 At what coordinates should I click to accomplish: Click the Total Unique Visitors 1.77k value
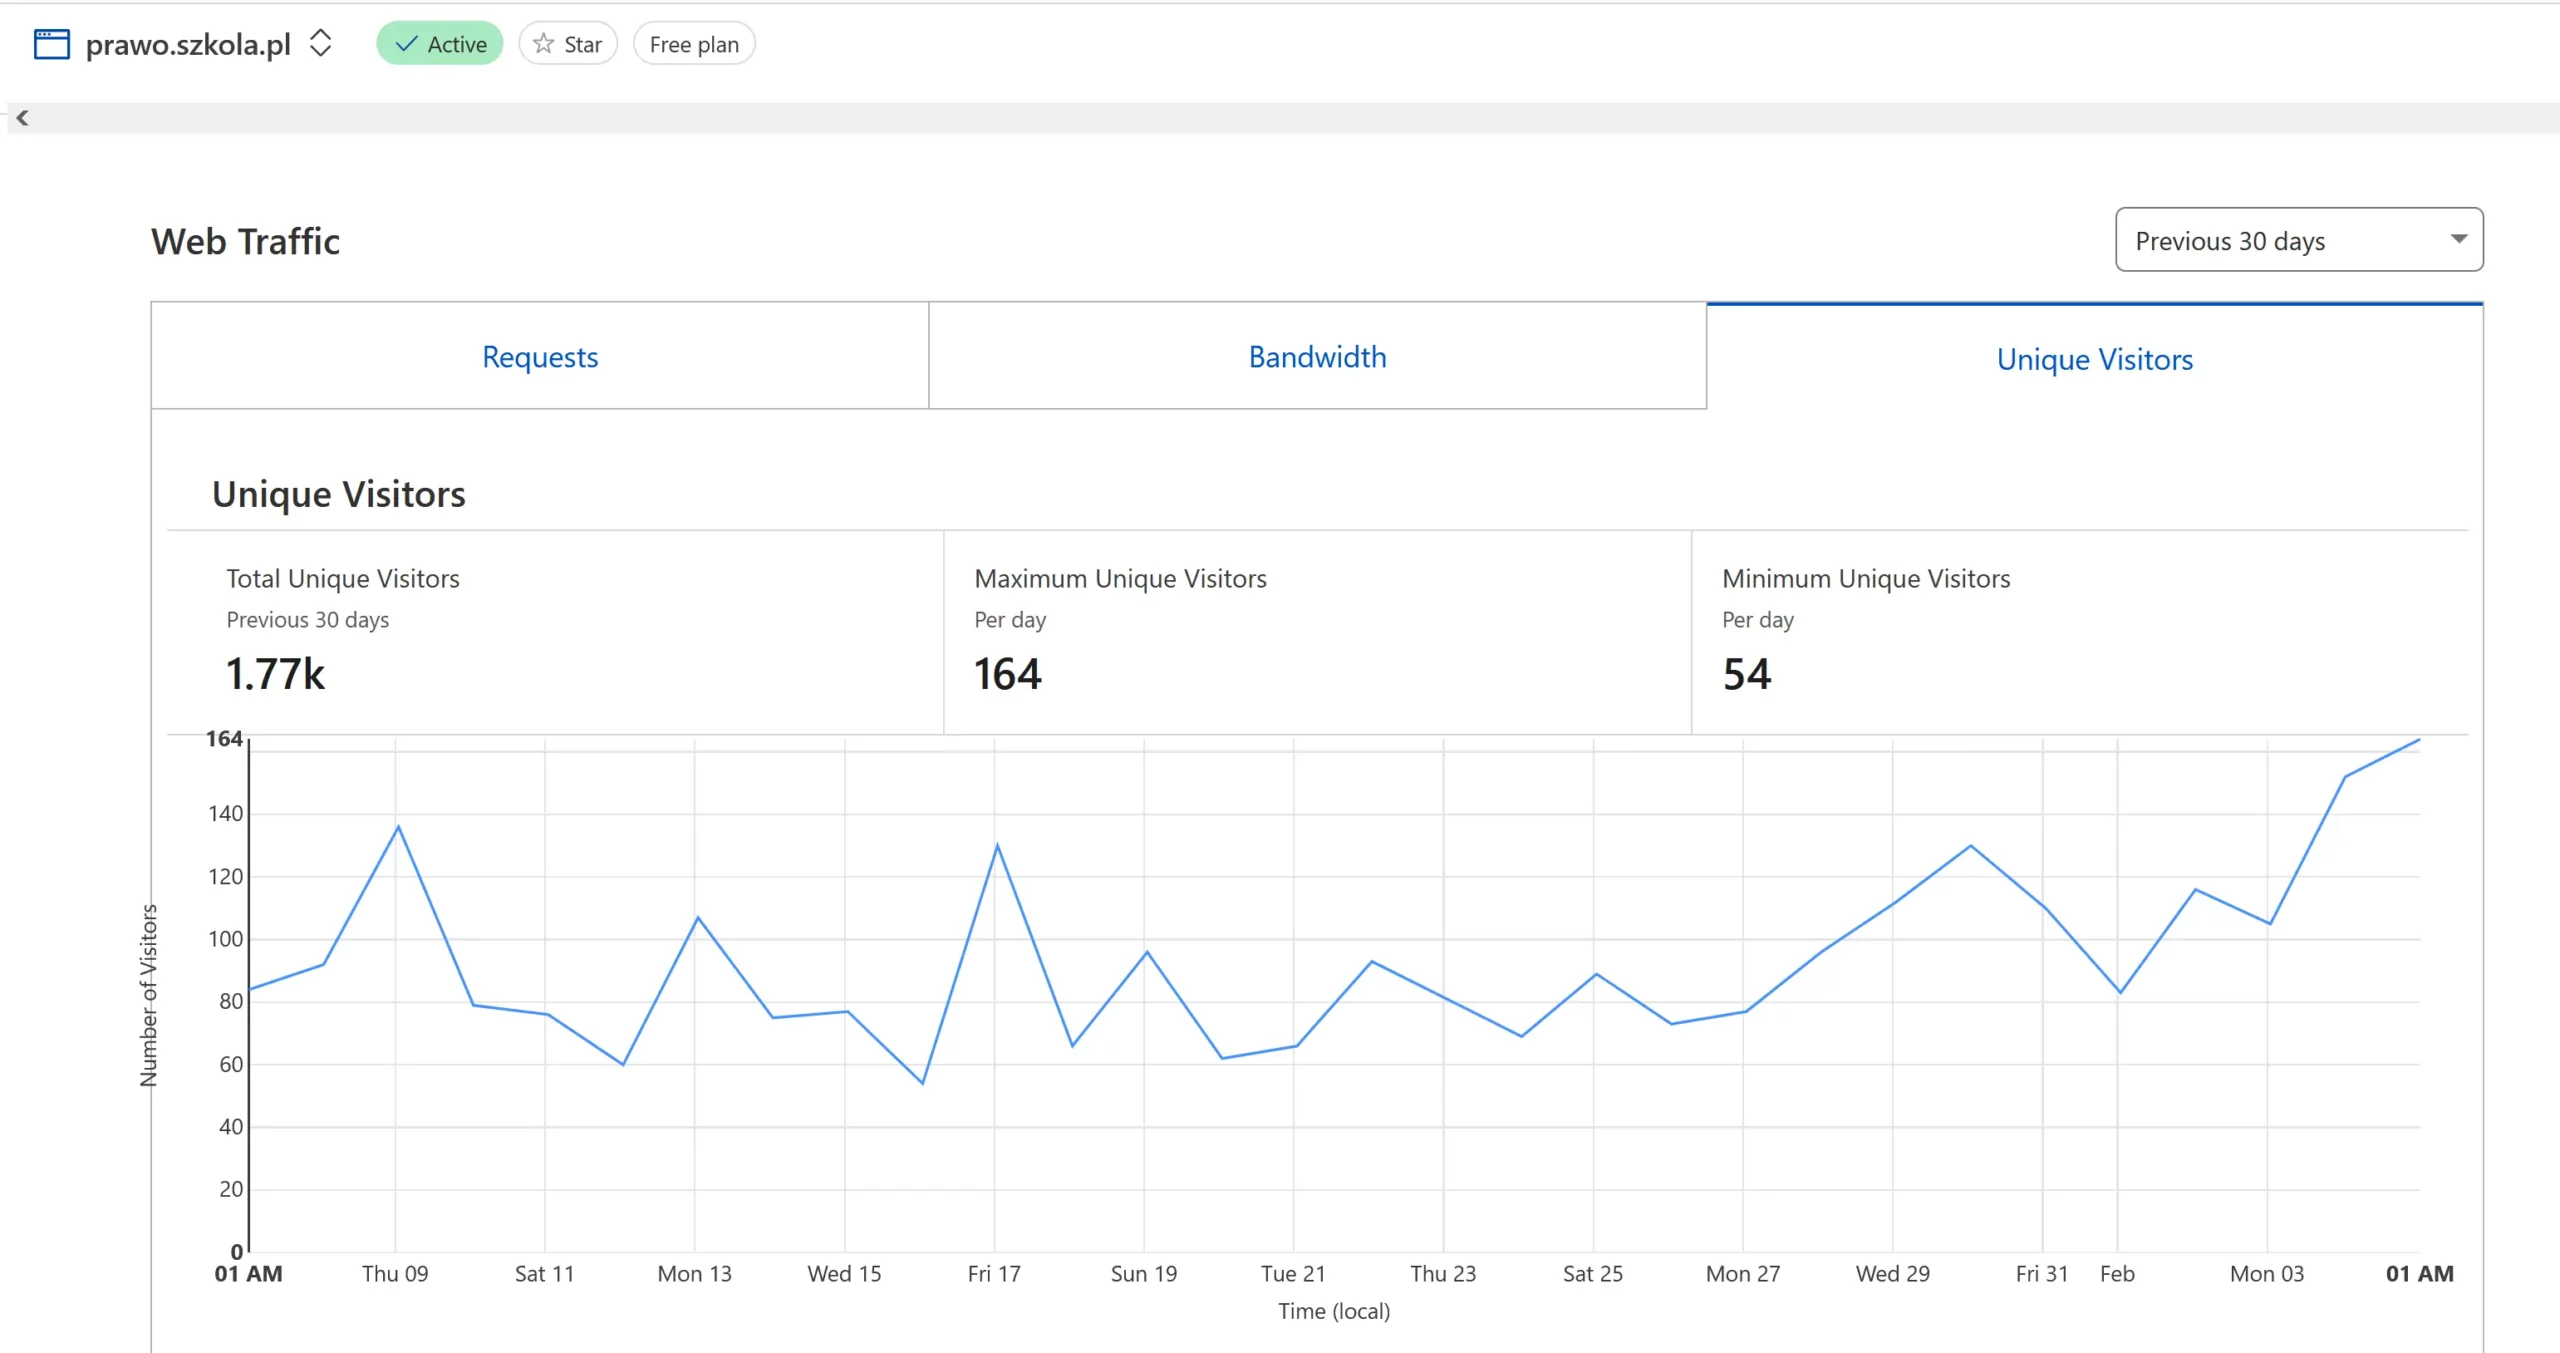tap(275, 674)
